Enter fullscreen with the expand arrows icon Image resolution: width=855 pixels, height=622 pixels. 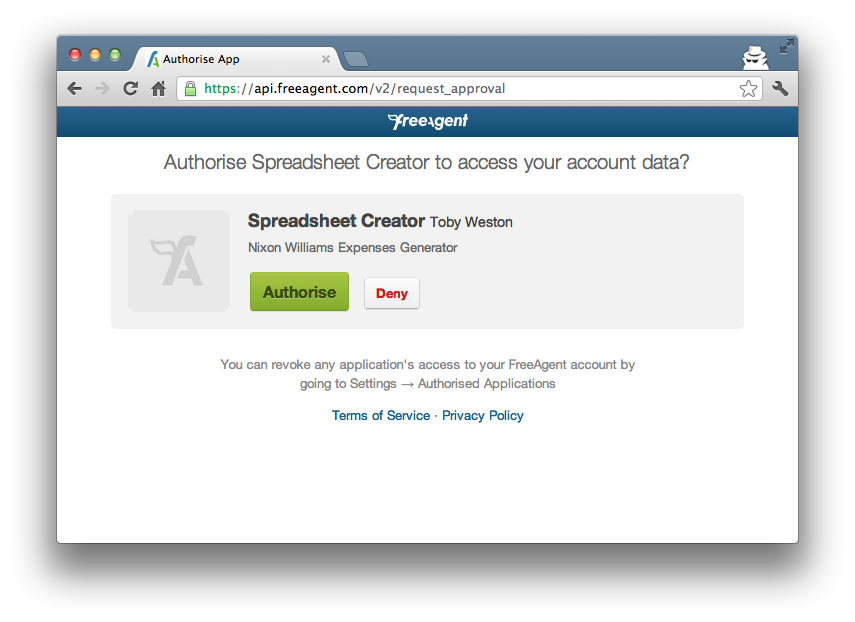(x=786, y=46)
